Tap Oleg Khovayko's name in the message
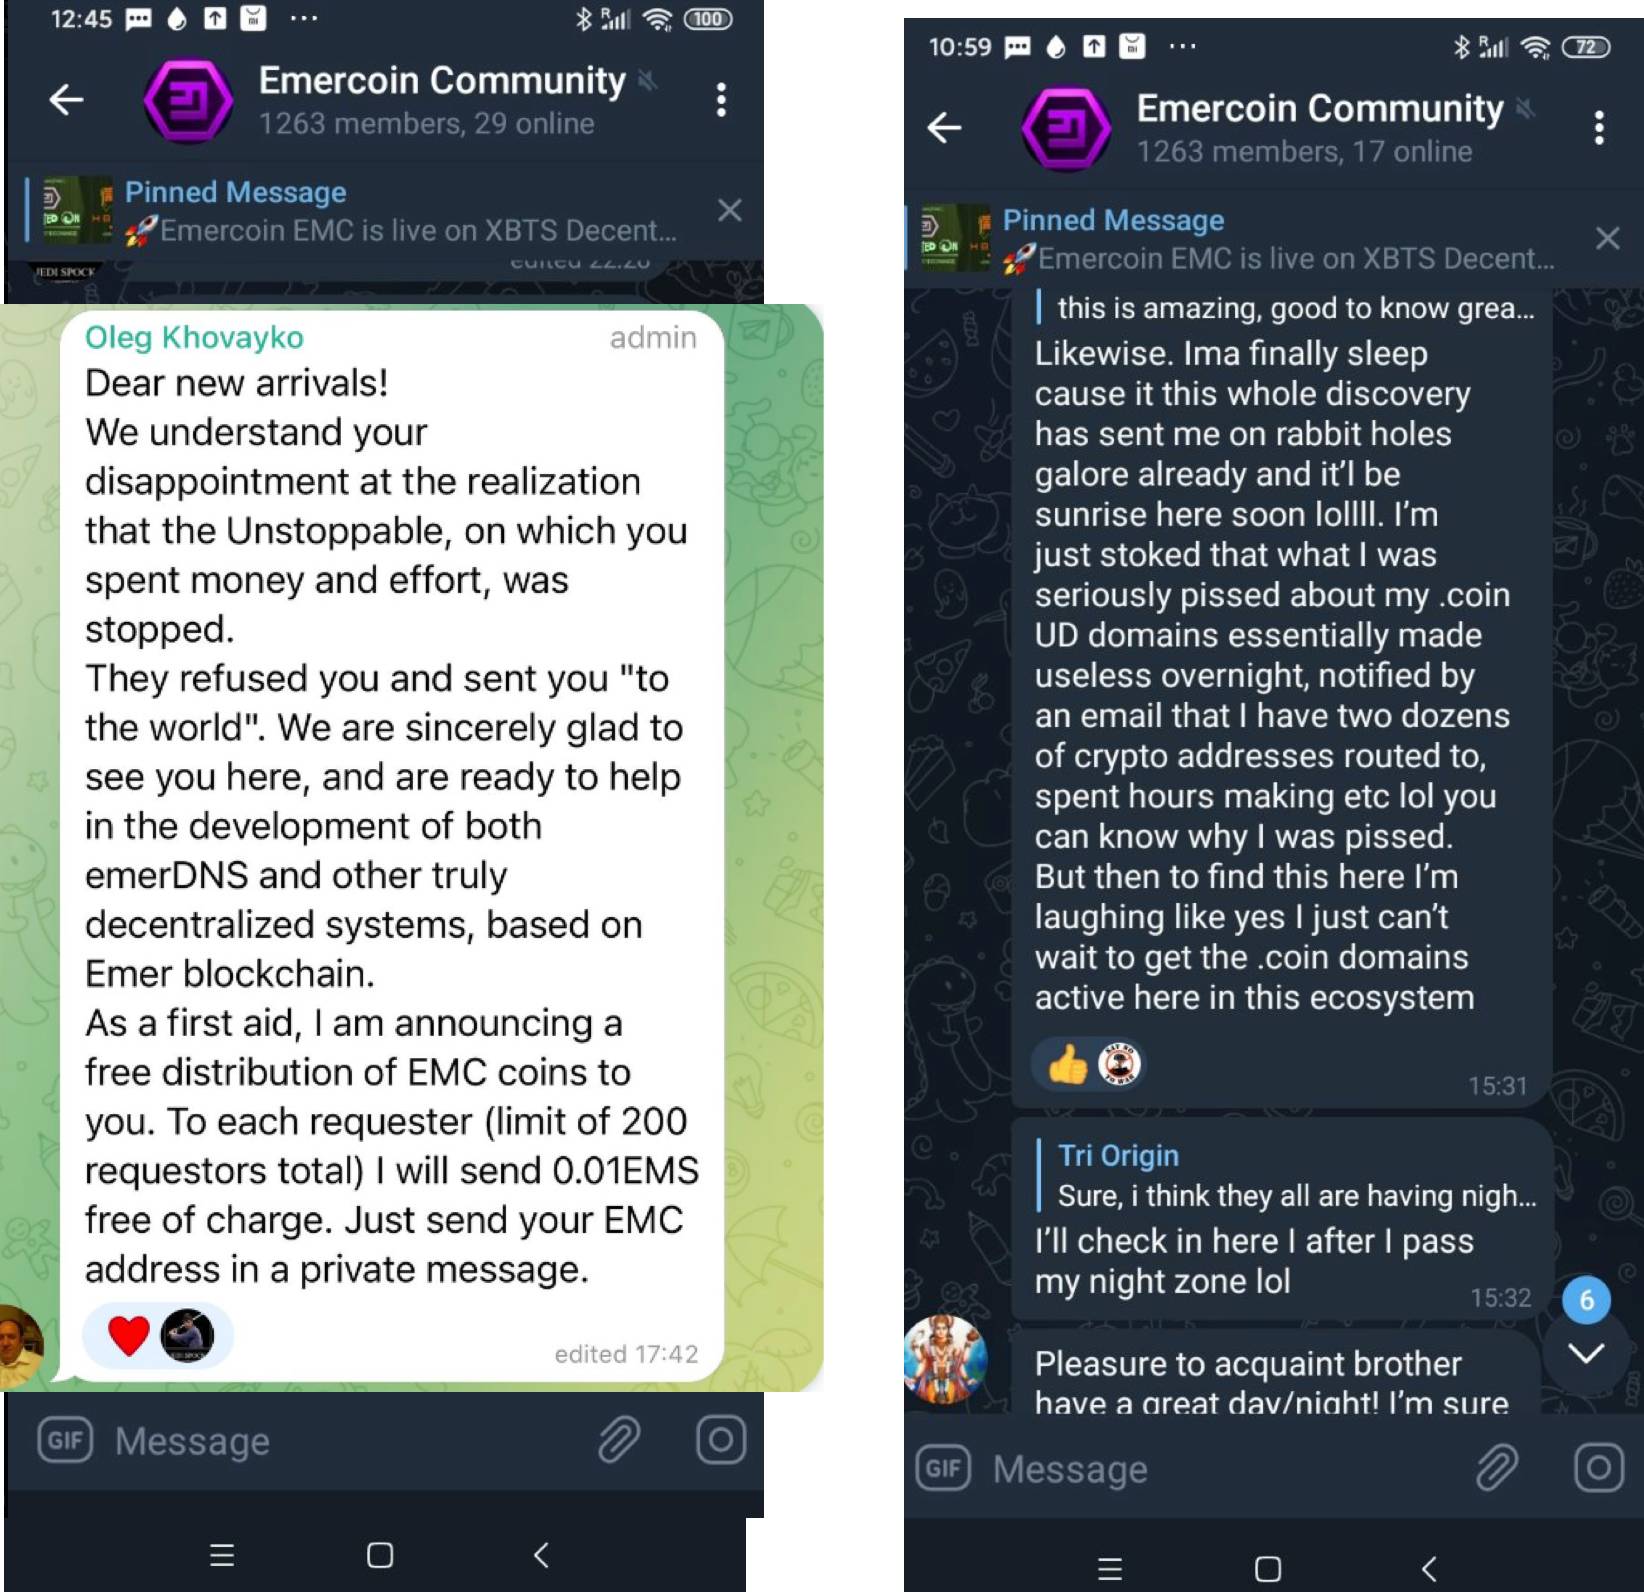The height and width of the screenshot is (1592, 1644). pyautogui.click(x=193, y=338)
